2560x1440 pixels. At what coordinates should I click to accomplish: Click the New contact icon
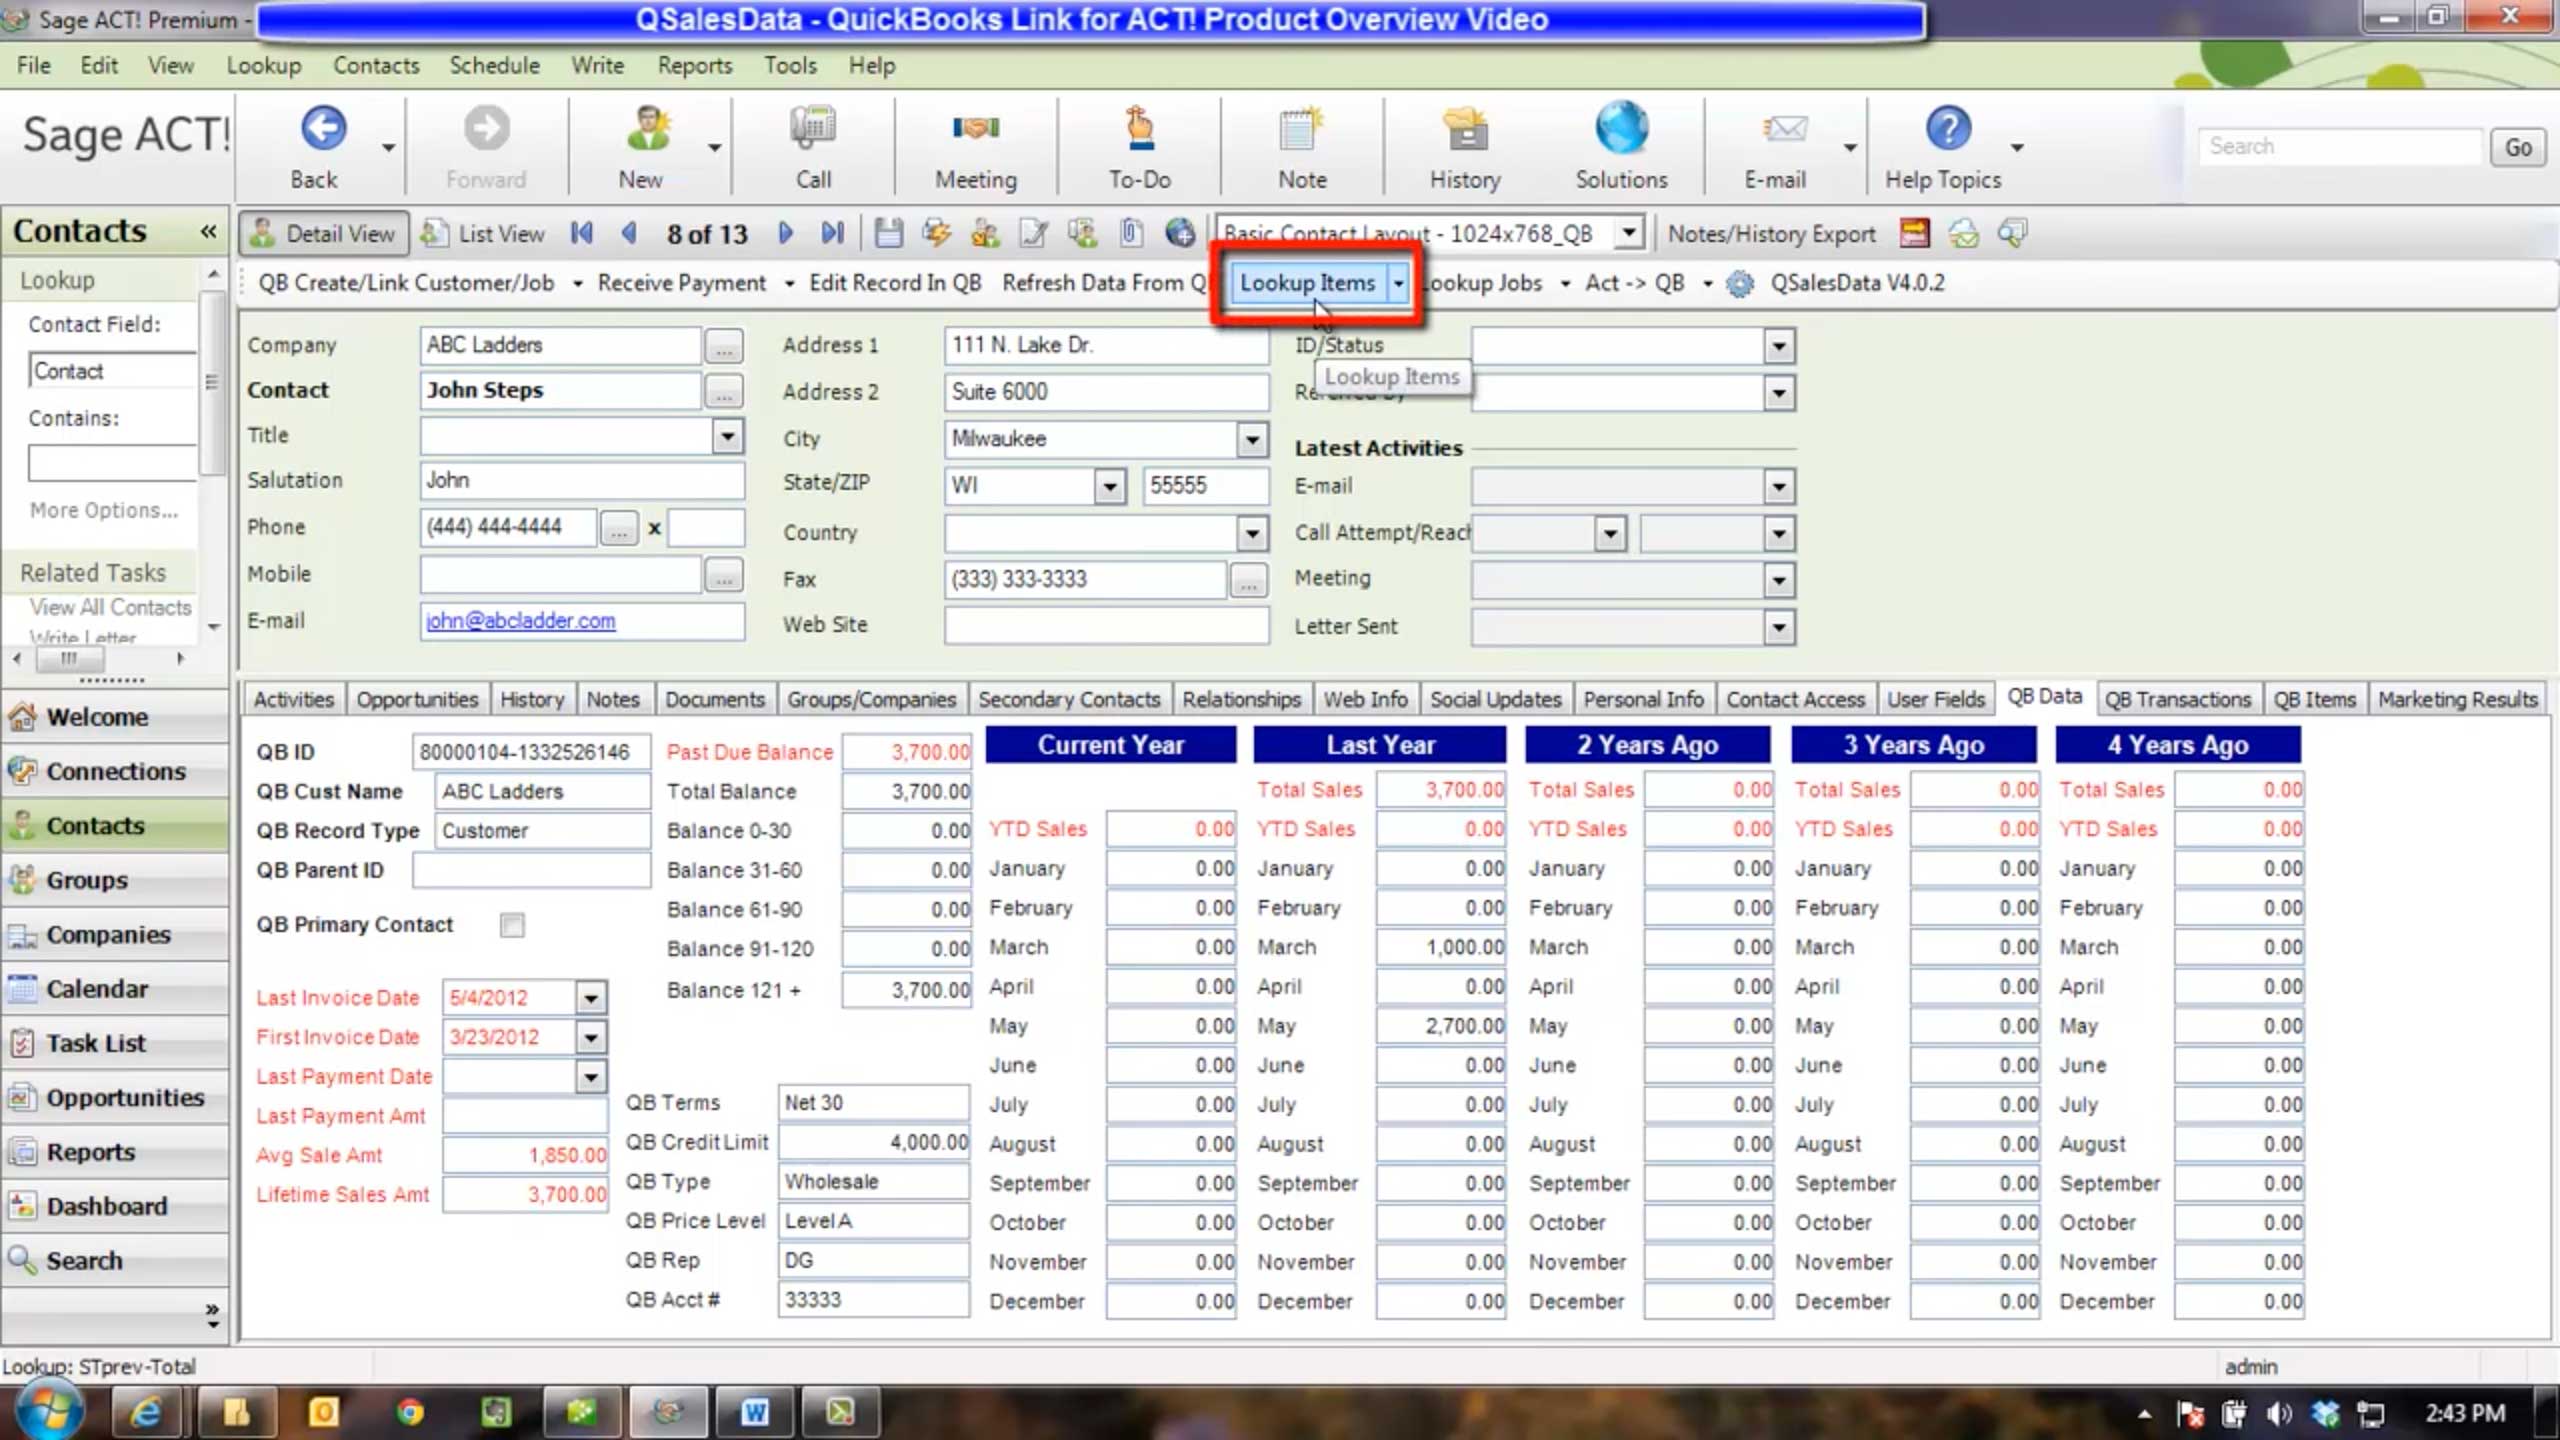647,129
